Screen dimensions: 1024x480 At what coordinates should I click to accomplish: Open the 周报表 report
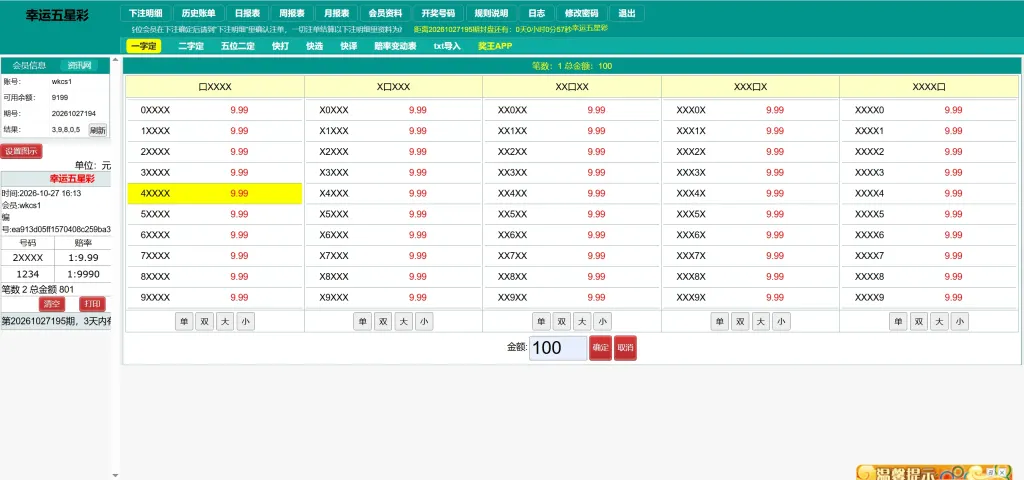[292, 14]
